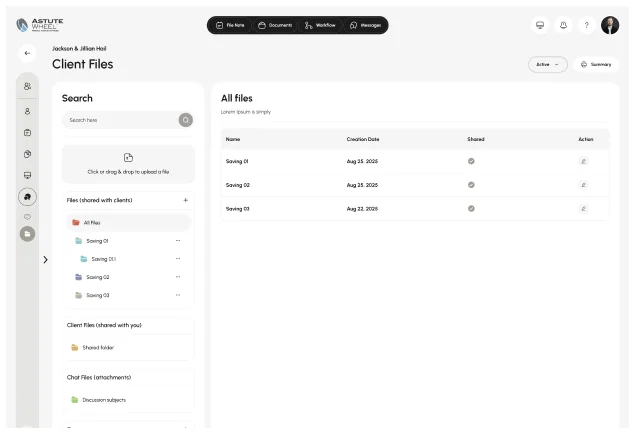Open the Saving 03 file in table
Viewport: 635px width, 434px height.
(238, 209)
